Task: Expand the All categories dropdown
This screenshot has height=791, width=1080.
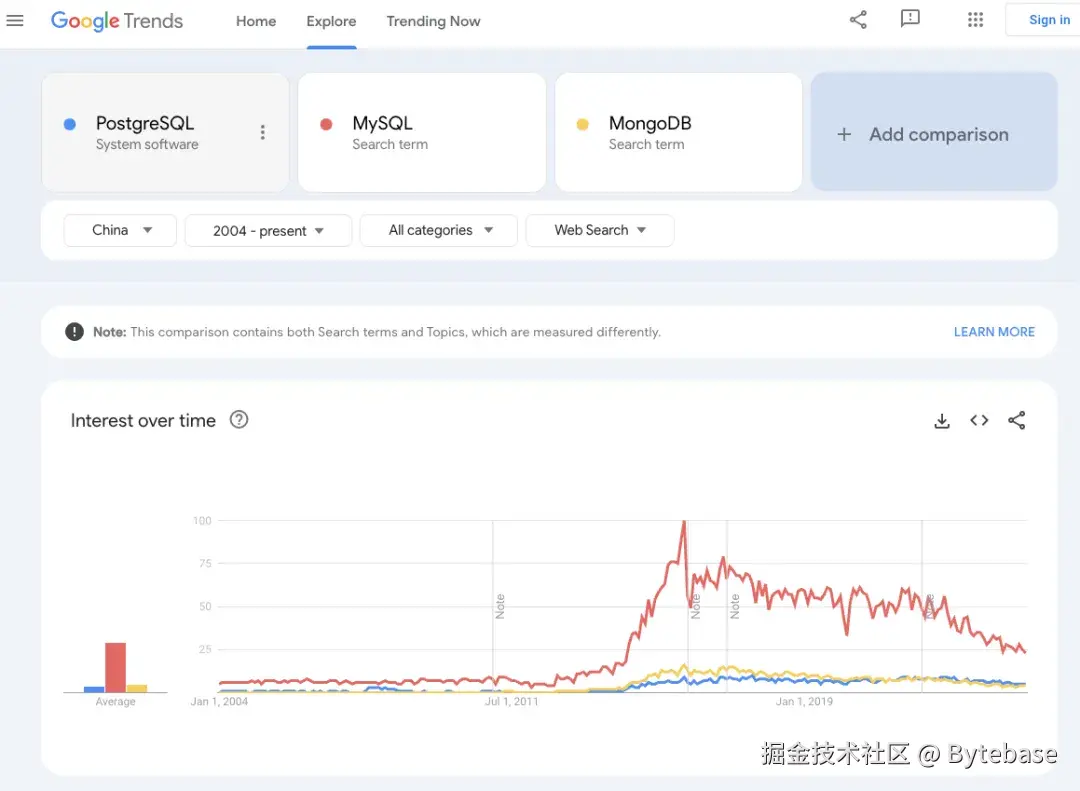Action: [438, 230]
